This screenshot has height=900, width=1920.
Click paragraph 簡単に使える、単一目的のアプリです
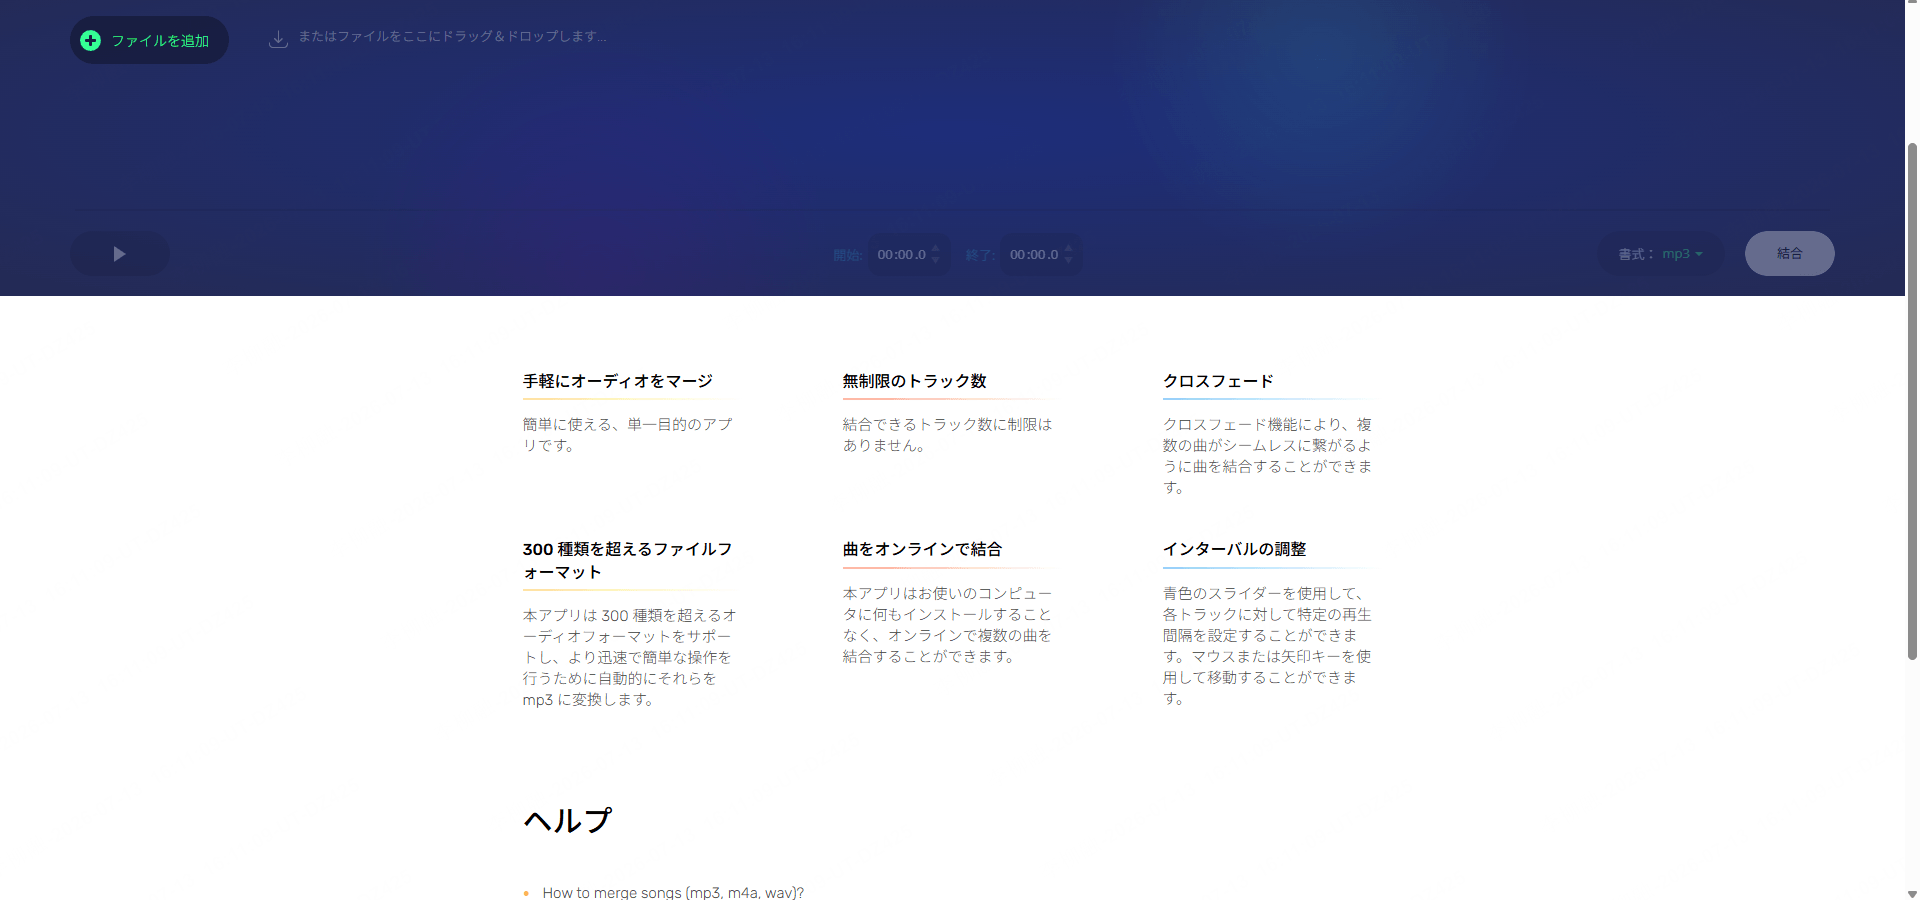[x=627, y=435]
